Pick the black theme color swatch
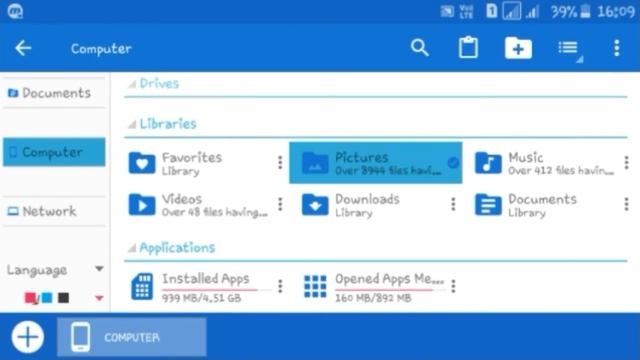The image size is (640, 360). coord(63,298)
